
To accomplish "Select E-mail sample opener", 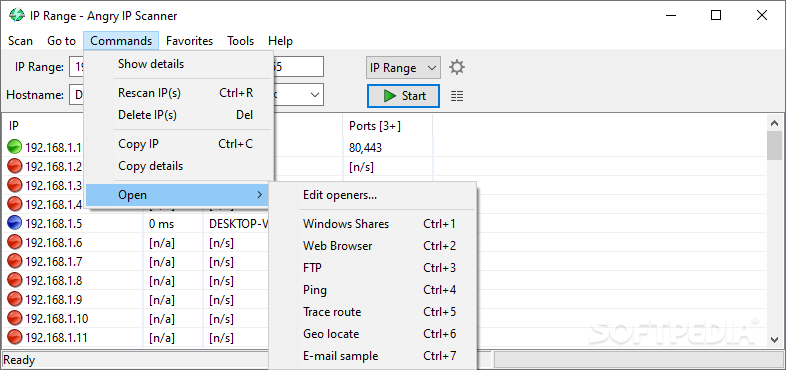I will pos(373,356).
